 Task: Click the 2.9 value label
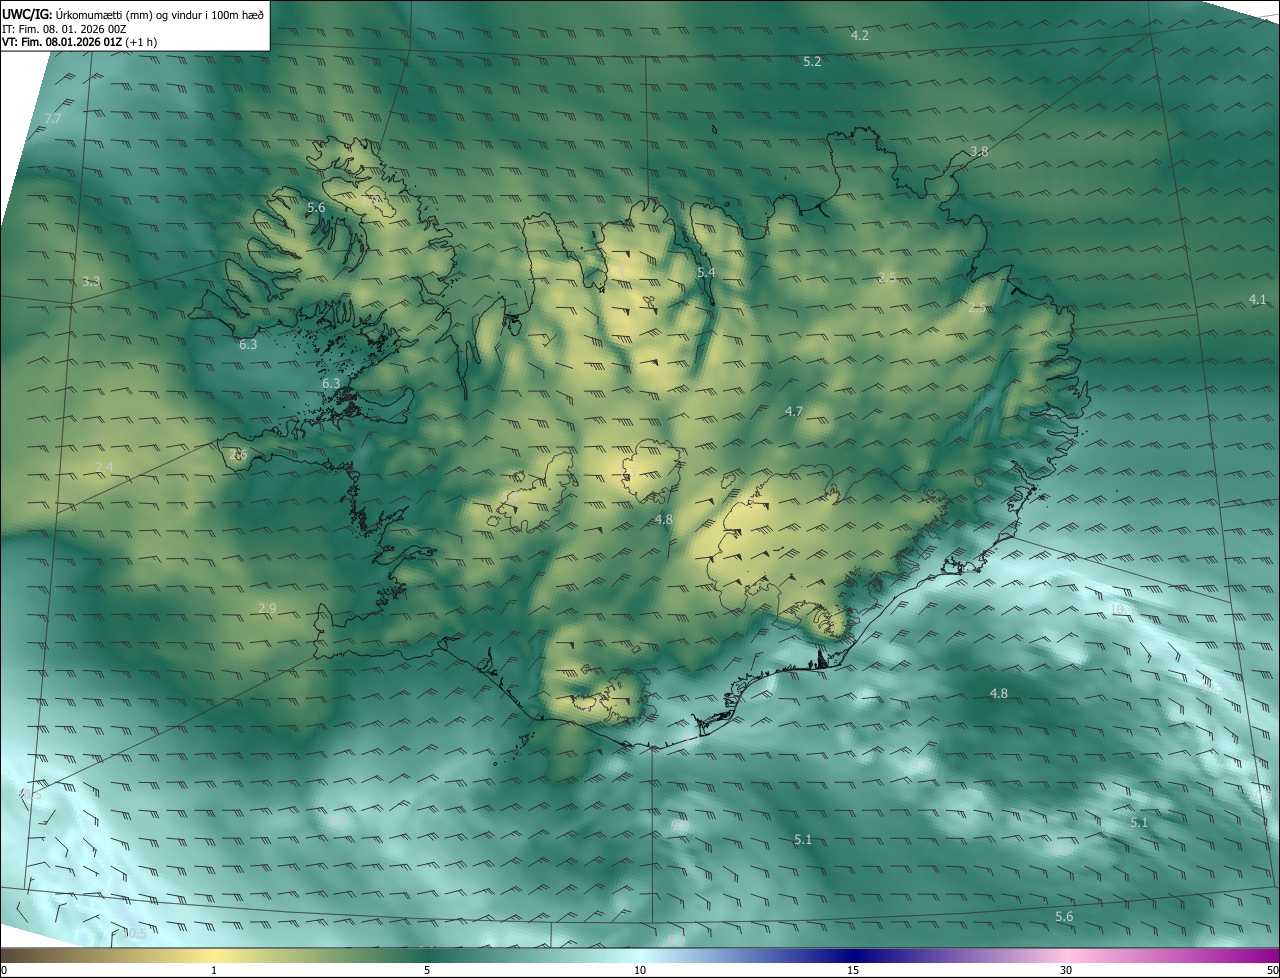coord(267,609)
